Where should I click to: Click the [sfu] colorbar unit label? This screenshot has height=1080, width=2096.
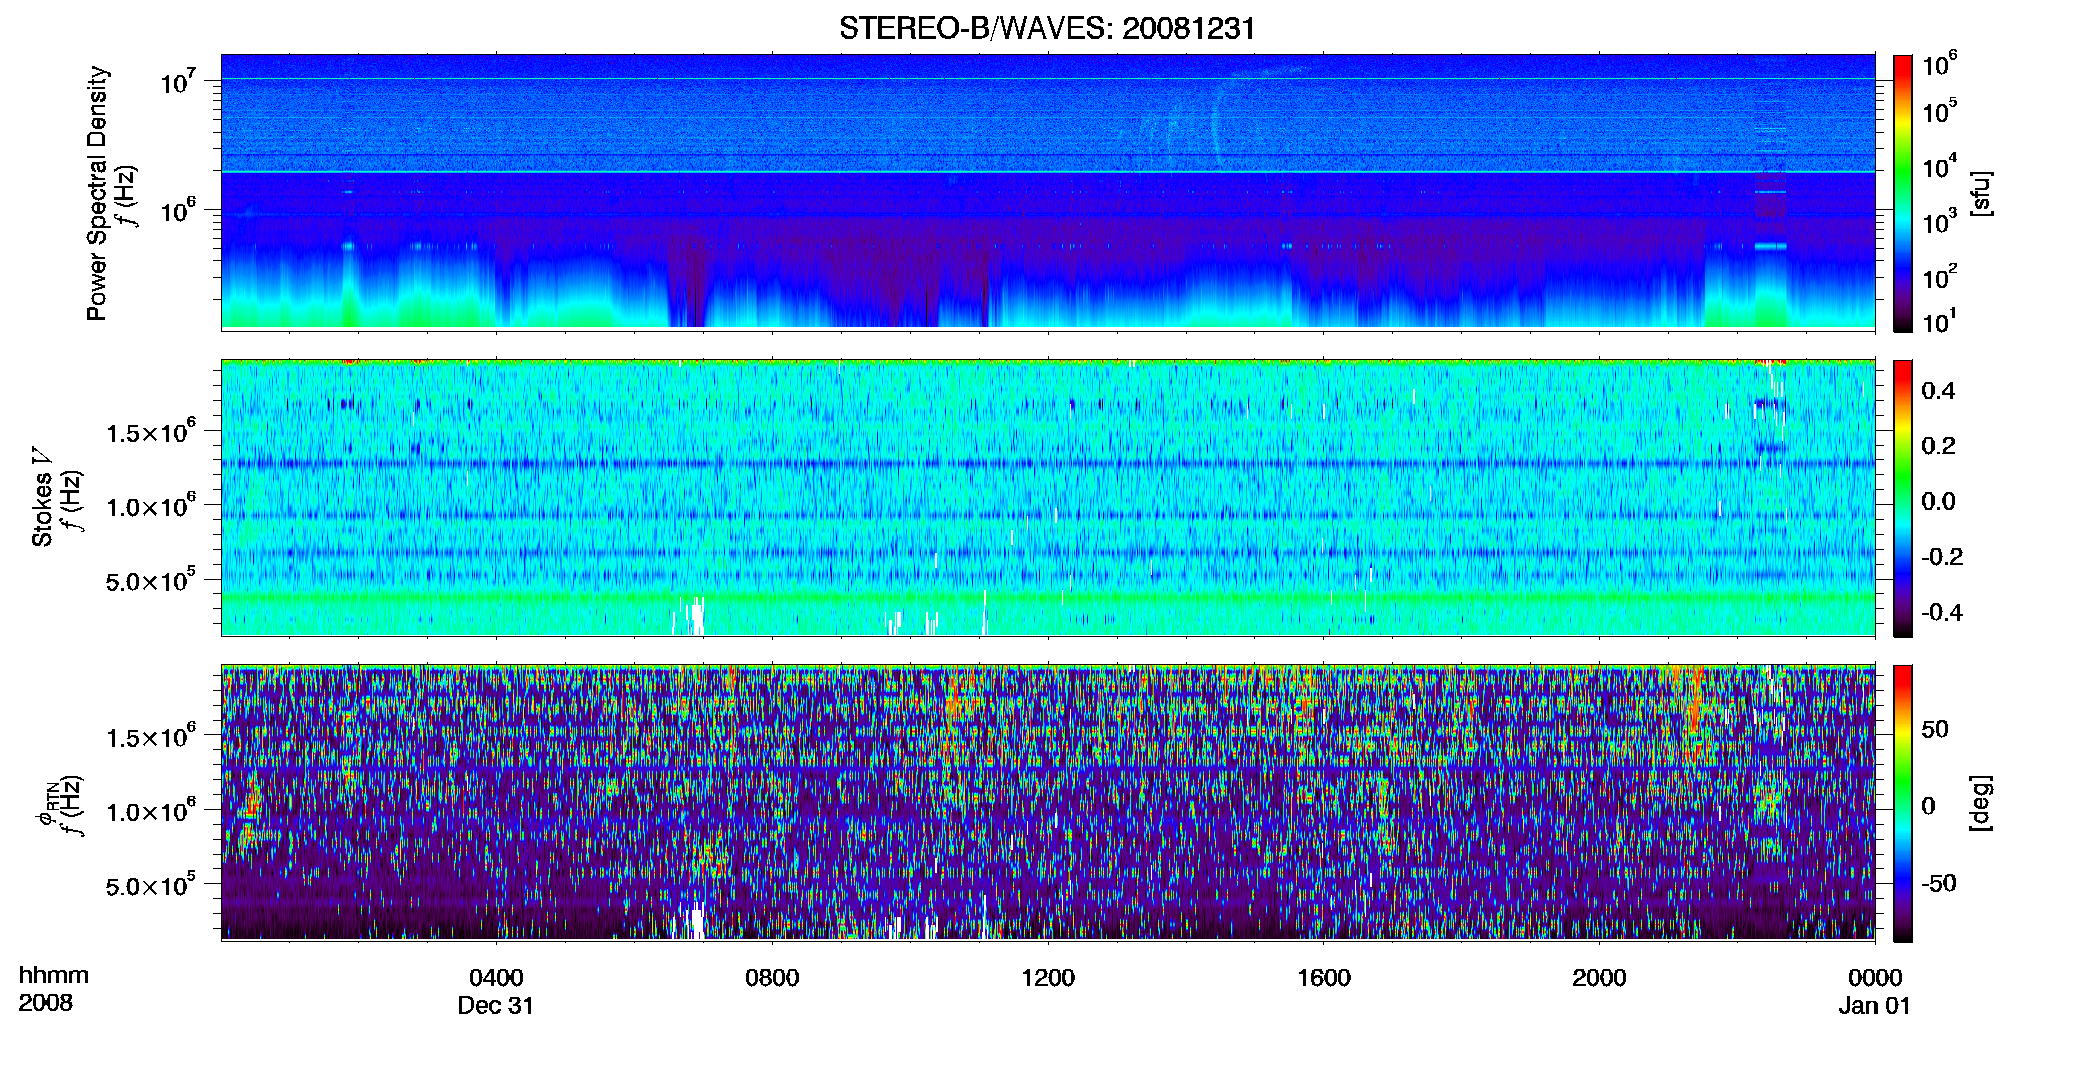point(1980,193)
